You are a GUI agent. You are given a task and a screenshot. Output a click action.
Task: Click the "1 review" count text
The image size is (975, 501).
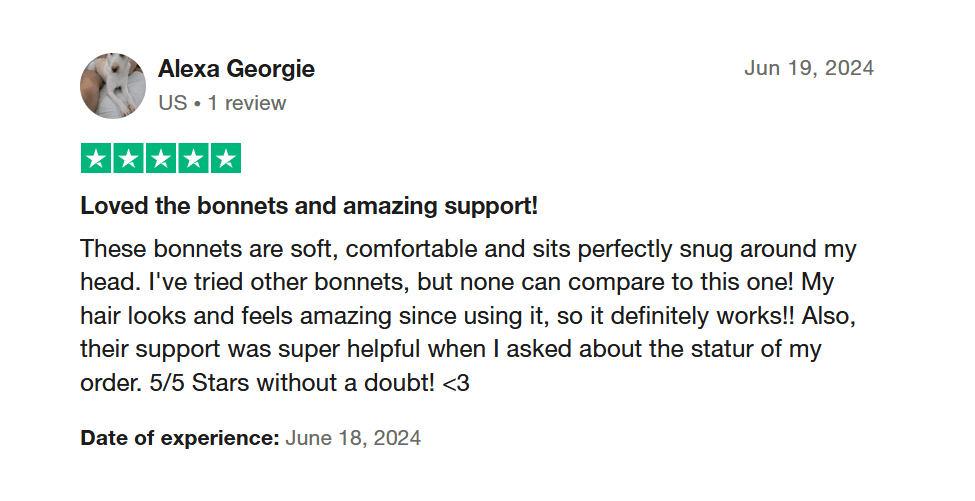point(247,103)
